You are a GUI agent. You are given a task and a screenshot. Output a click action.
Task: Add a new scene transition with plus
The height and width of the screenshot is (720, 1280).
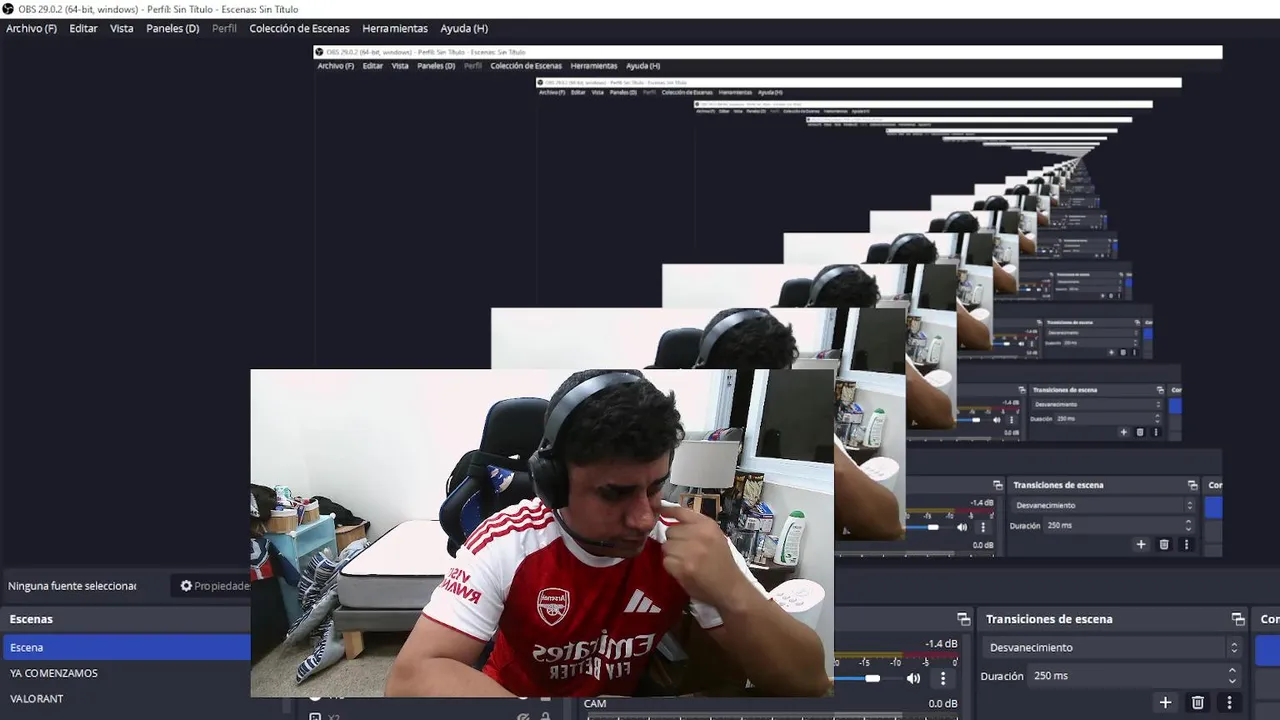(1165, 703)
